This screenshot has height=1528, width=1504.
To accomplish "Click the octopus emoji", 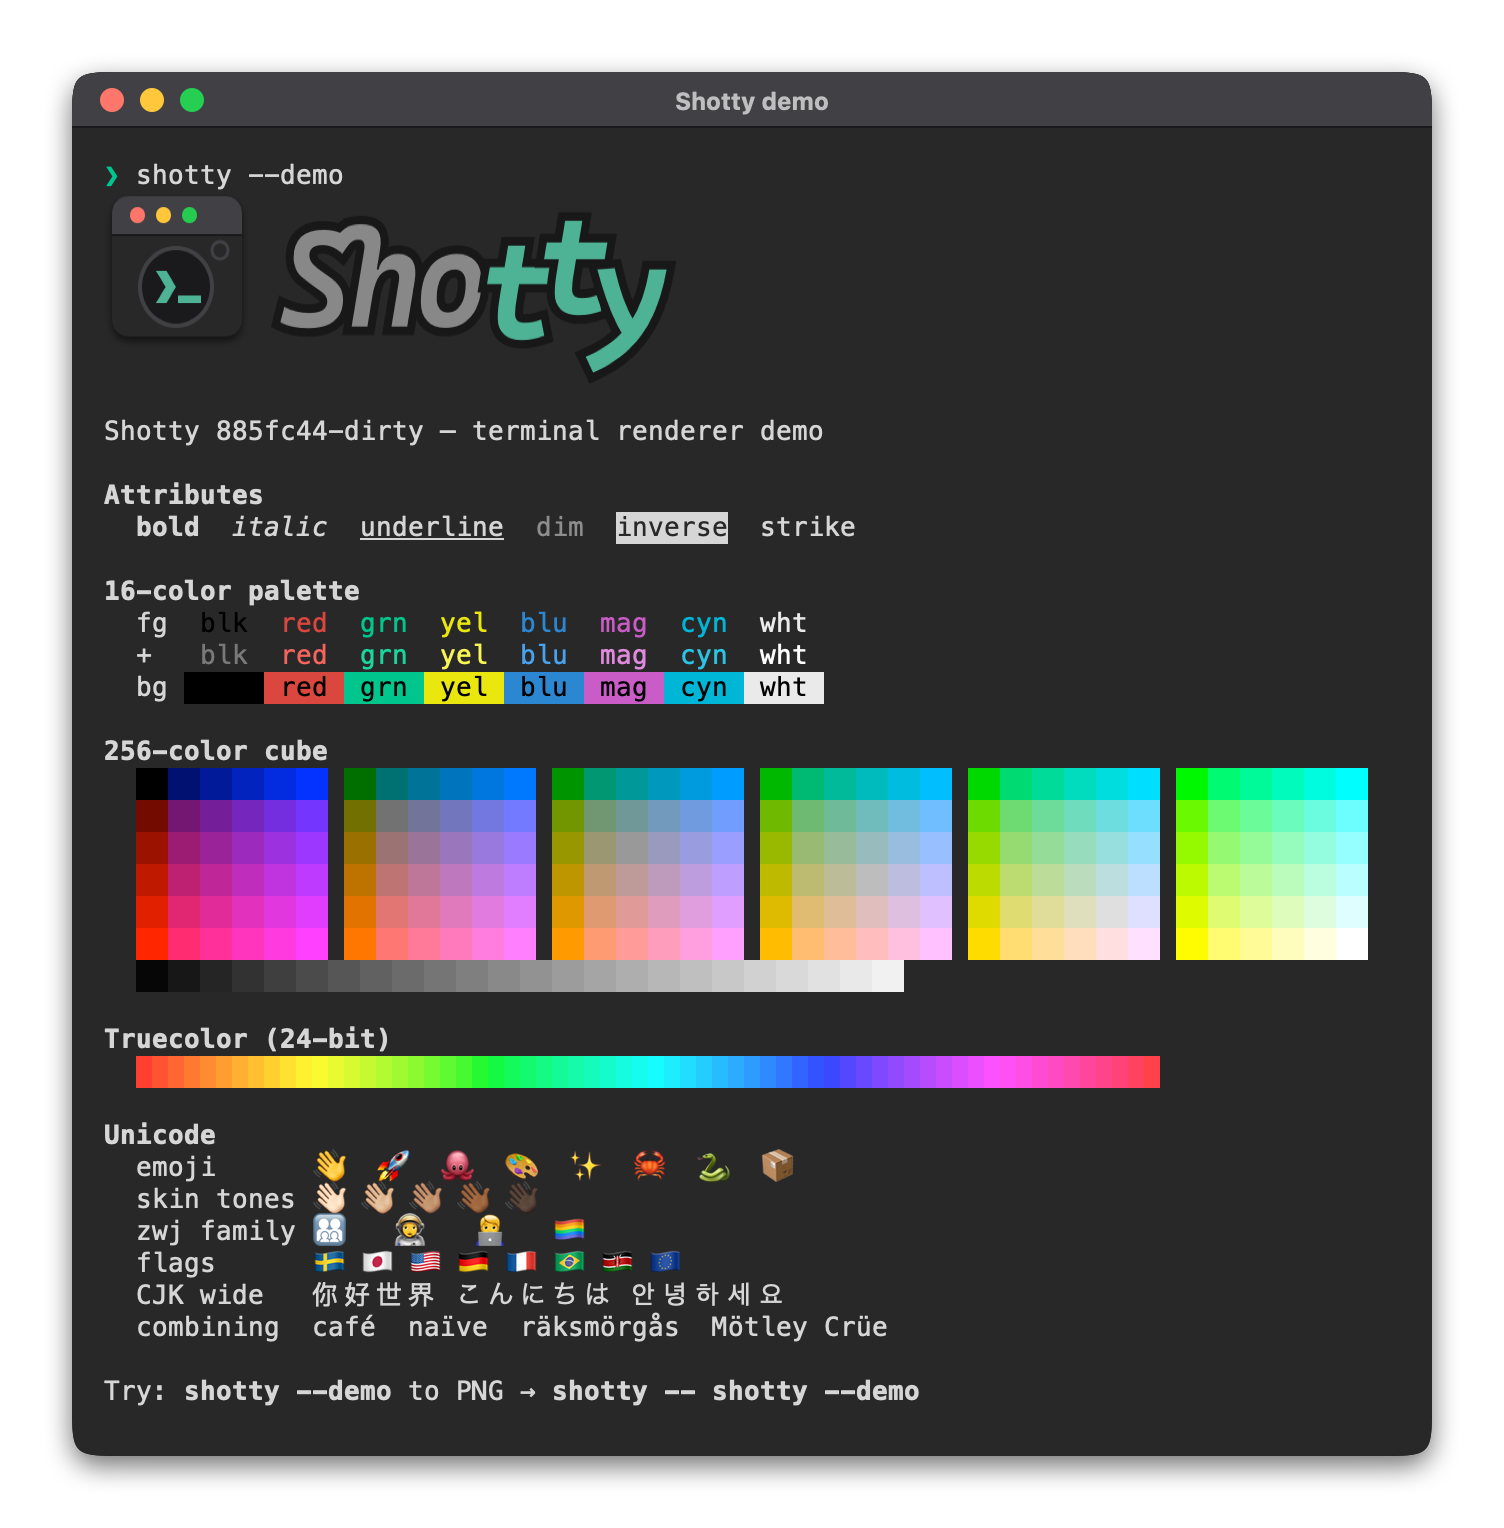I will click(x=457, y=1166).
